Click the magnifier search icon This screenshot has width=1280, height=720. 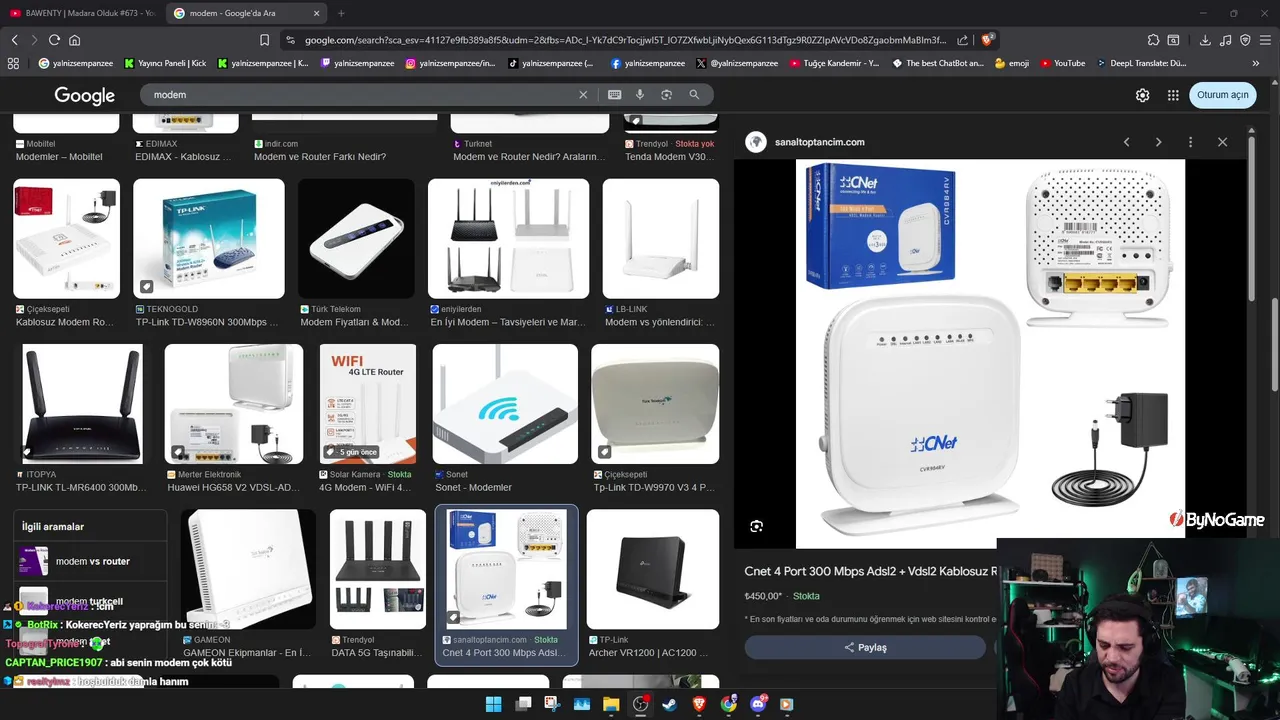(694, 95)
